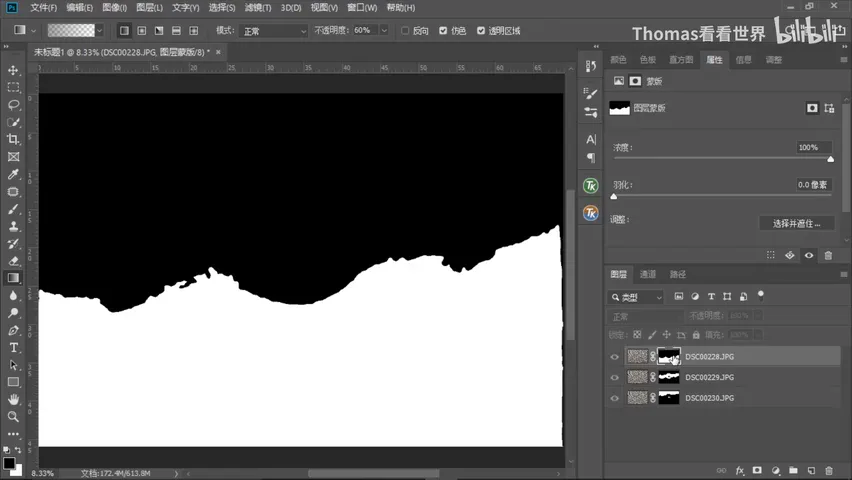Screen dimensions: 852x480
Task: Open the Image (图像) menu
Action: [114, 8]
